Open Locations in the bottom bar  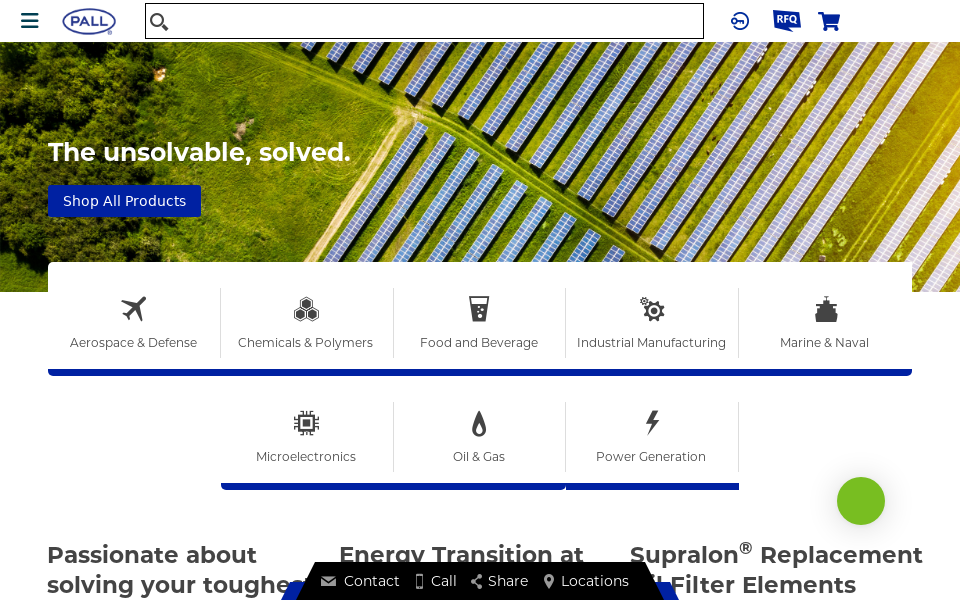point(587,581)
